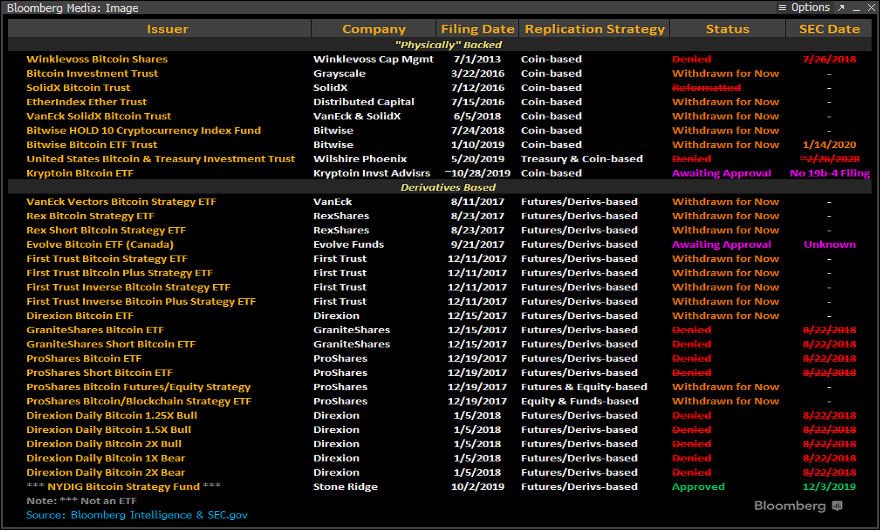
Task: Click the Issuer column header
Action: (x=160, y=29)
